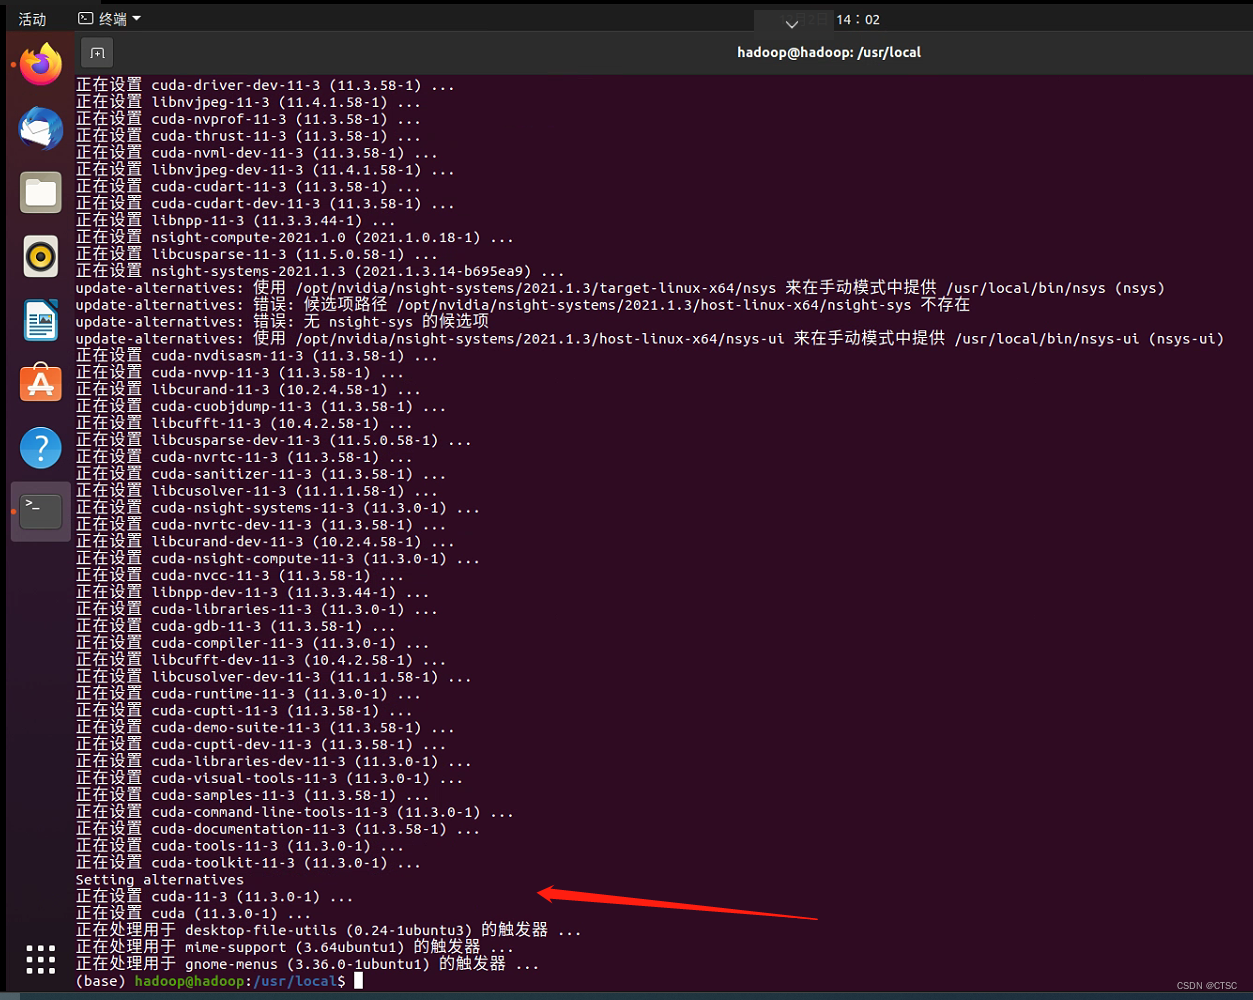Click the hadoop@hadoop: /usr/local title bar
The image size is (1253, 1000).
[829, 52]
